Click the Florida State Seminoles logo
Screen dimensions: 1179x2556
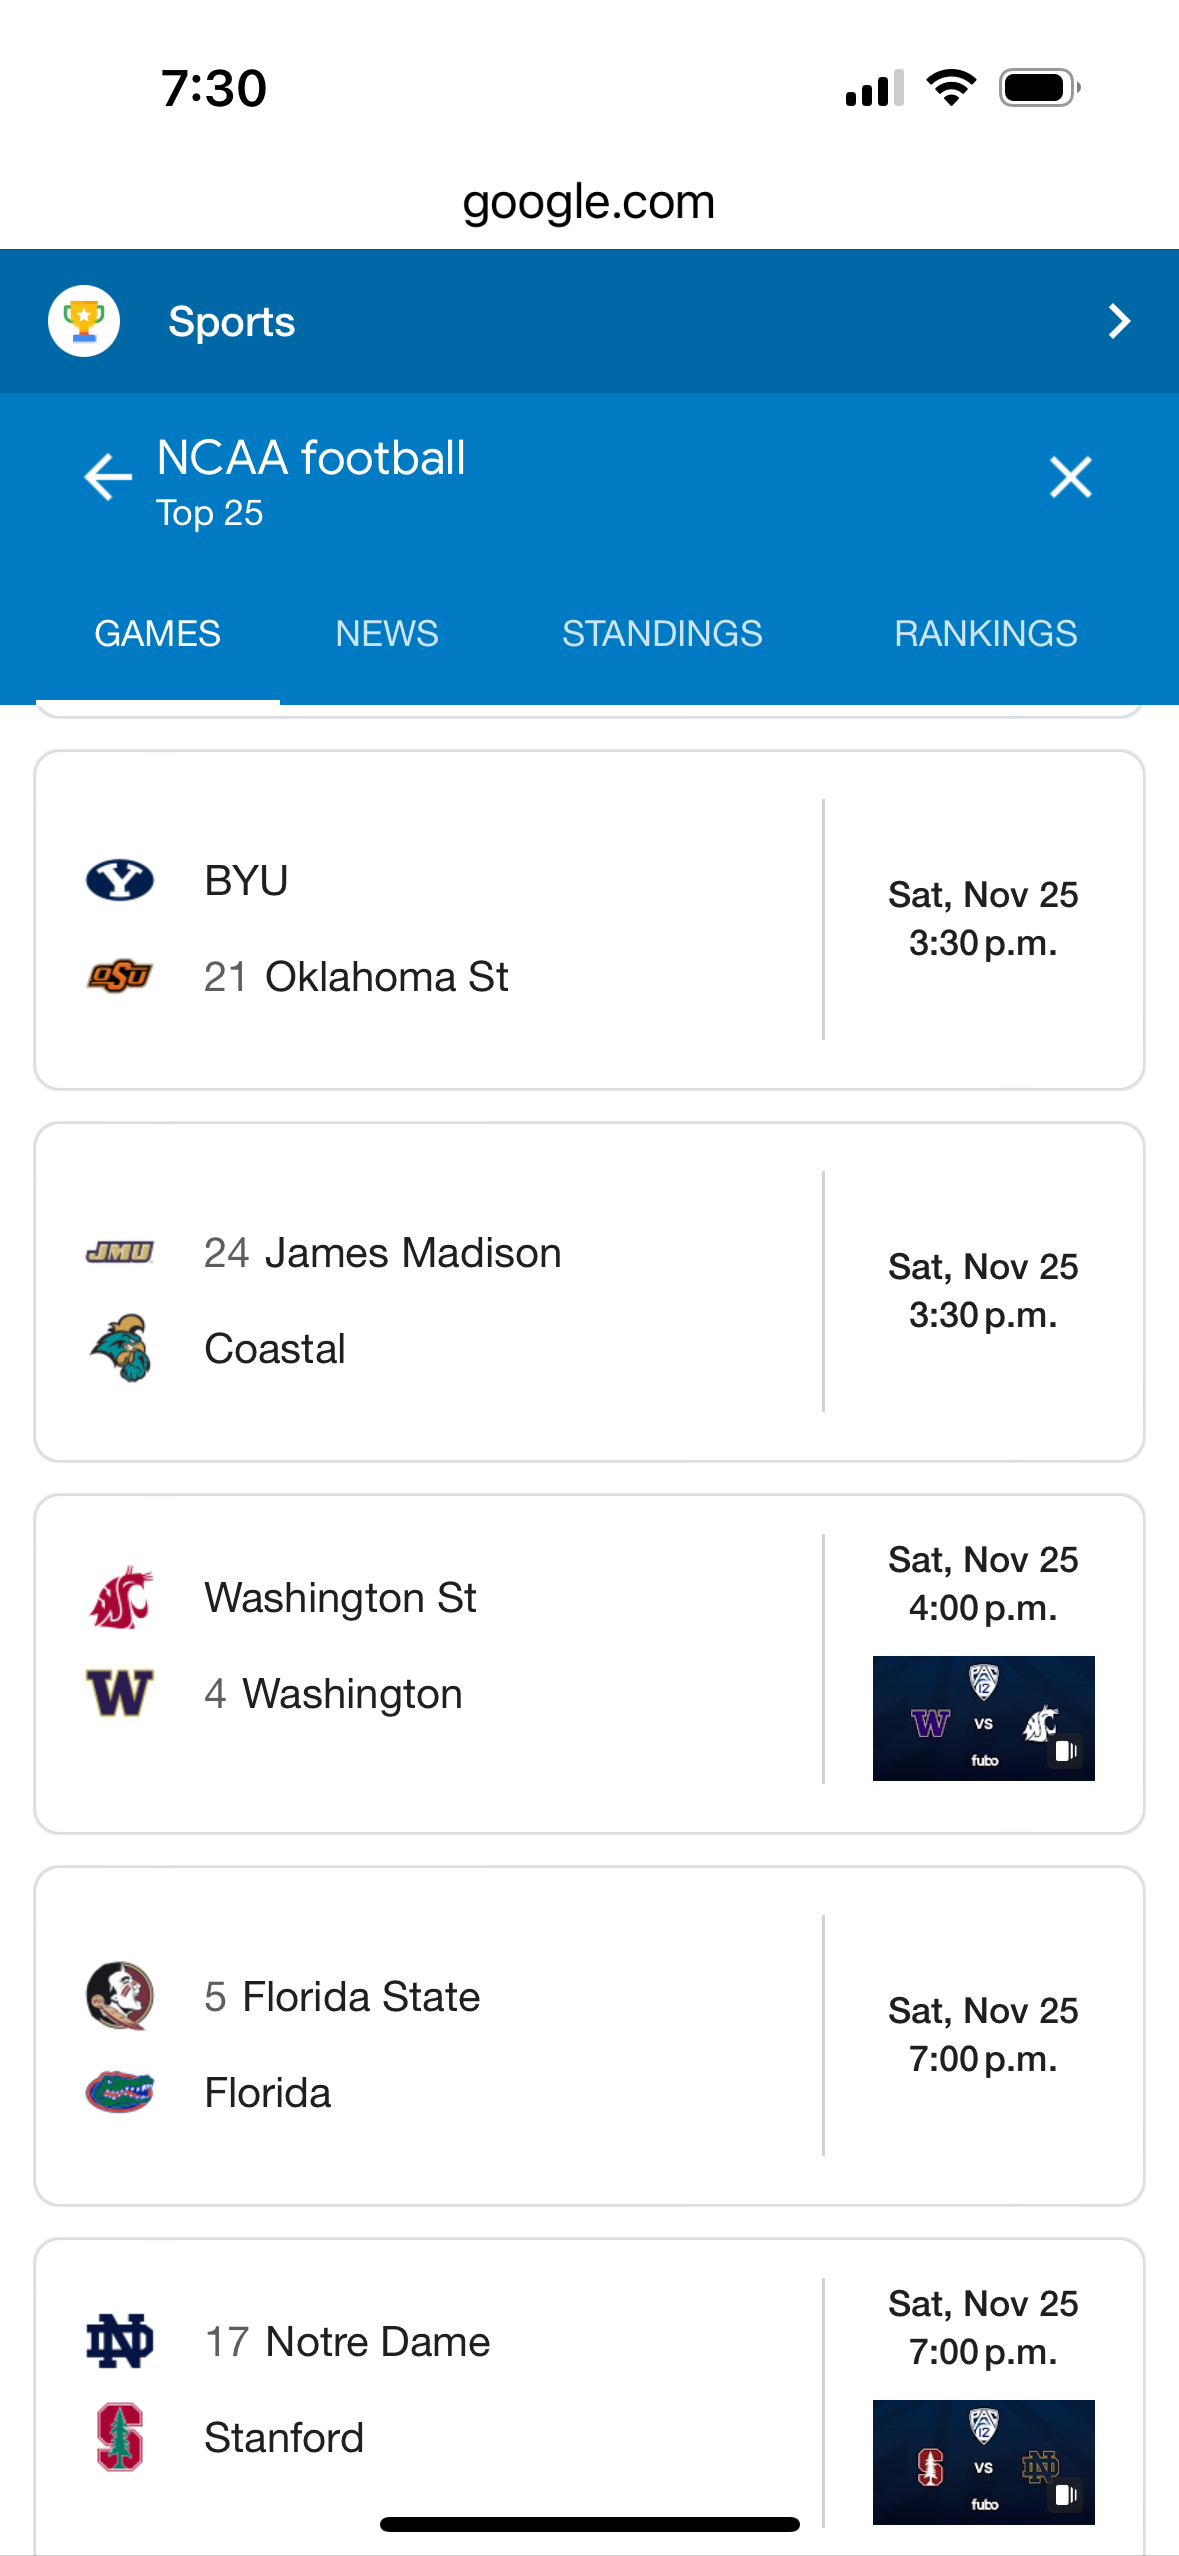point(120,1996)
